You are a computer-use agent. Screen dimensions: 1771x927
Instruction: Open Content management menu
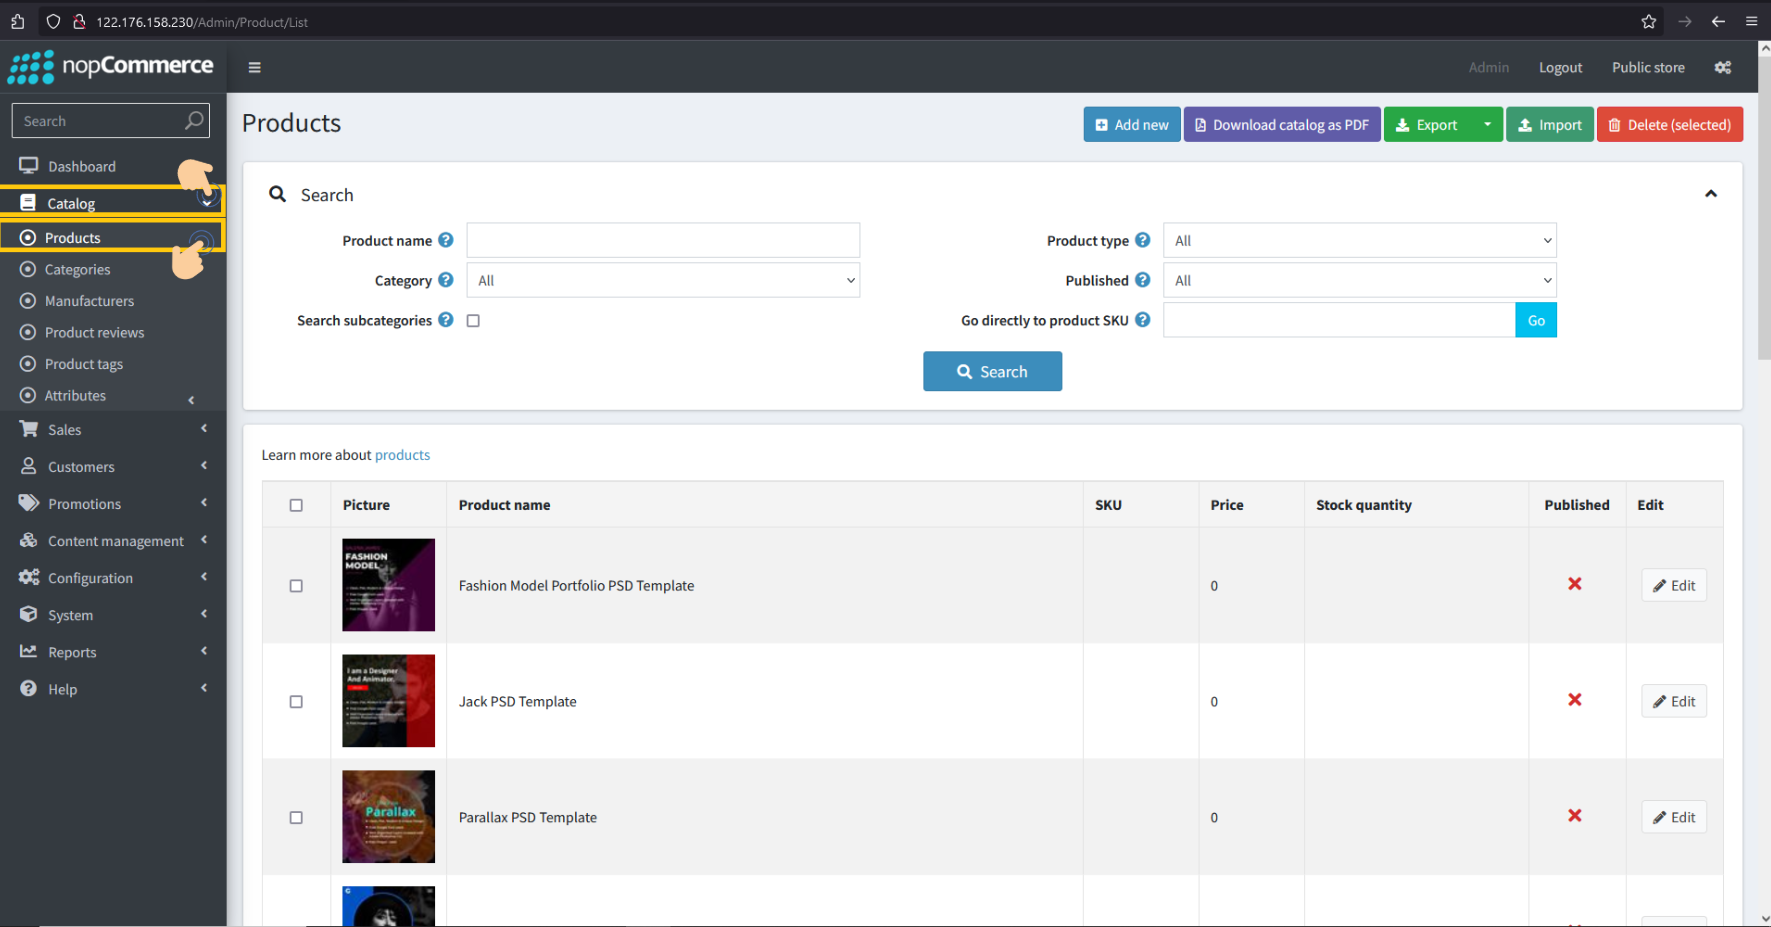[113, 540]
